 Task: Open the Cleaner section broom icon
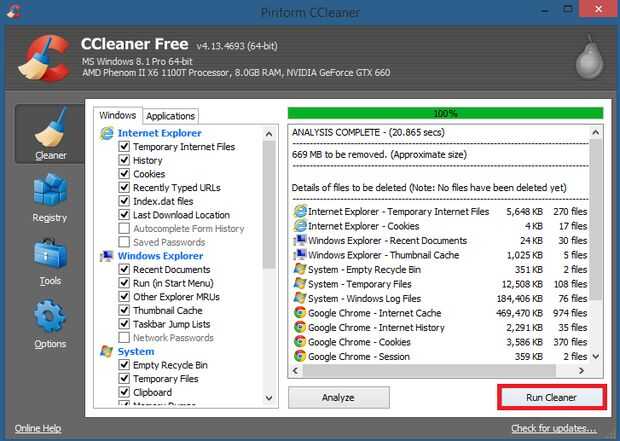point(50,129)
